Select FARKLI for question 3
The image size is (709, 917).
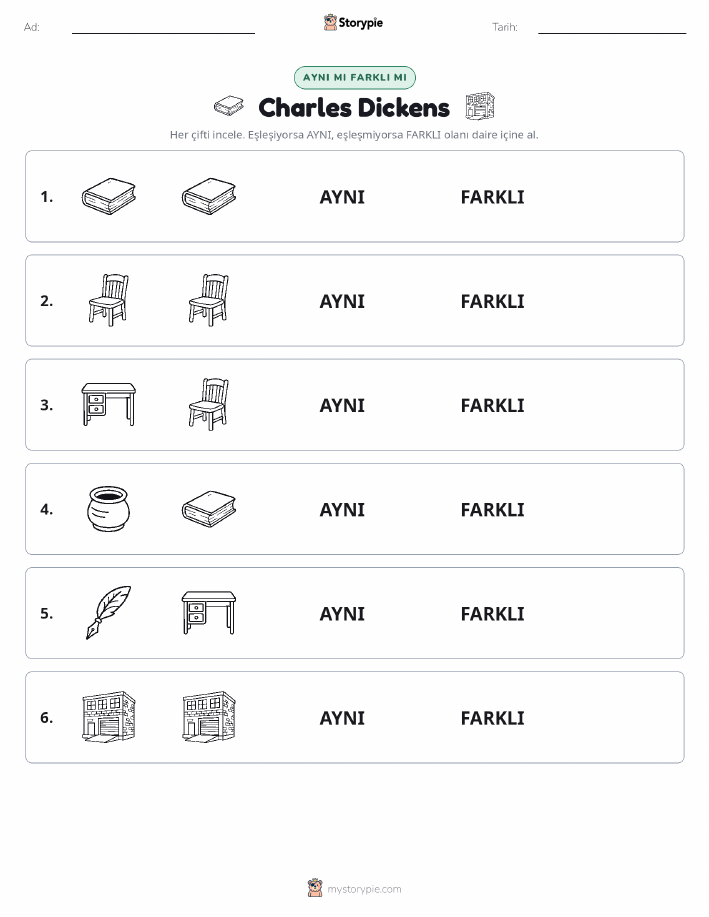pyautogui.click(x=493, y=405)
